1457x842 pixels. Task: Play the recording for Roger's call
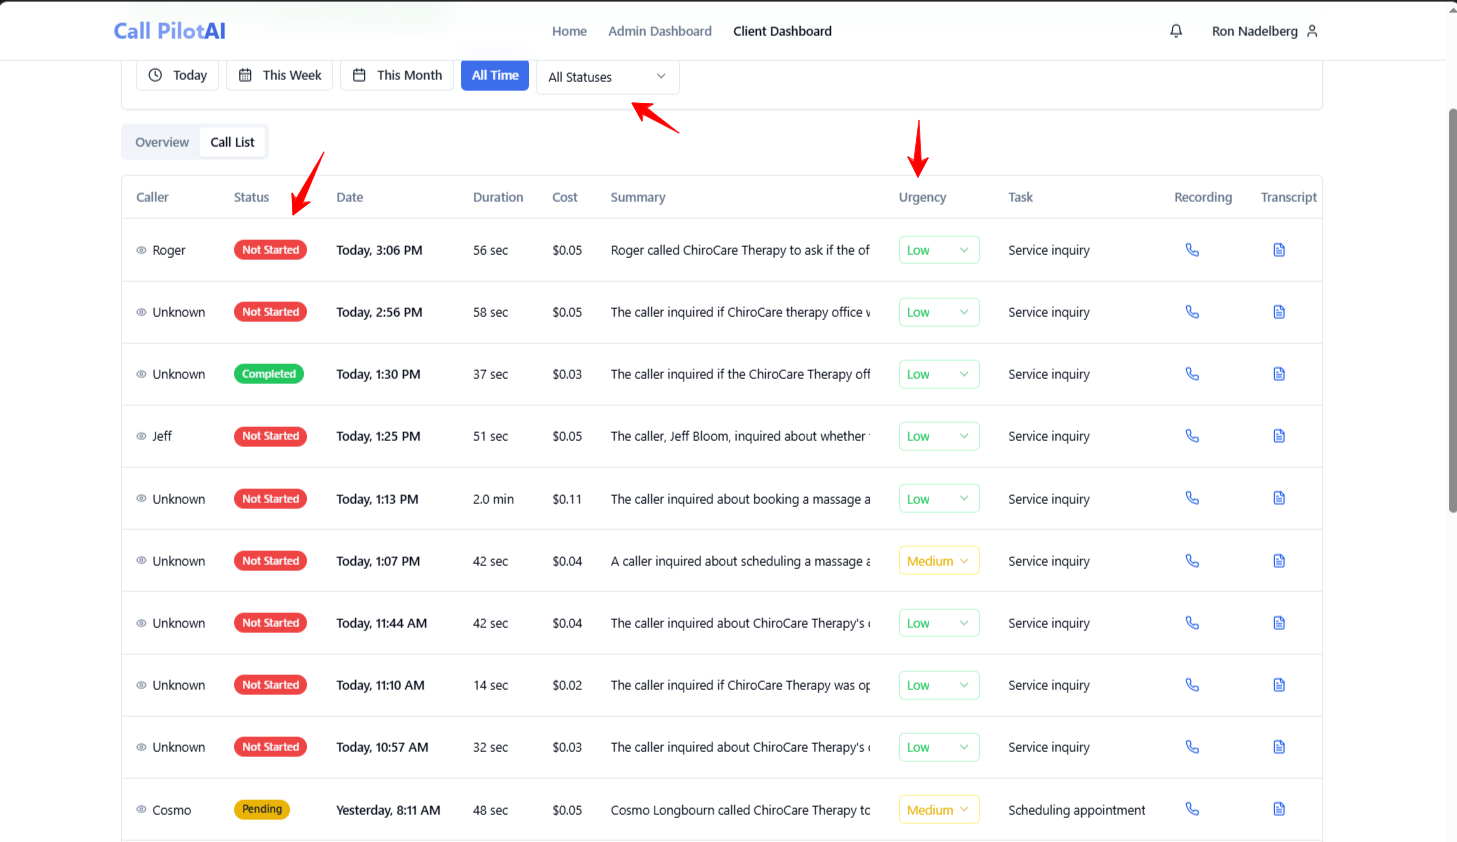1192,250
